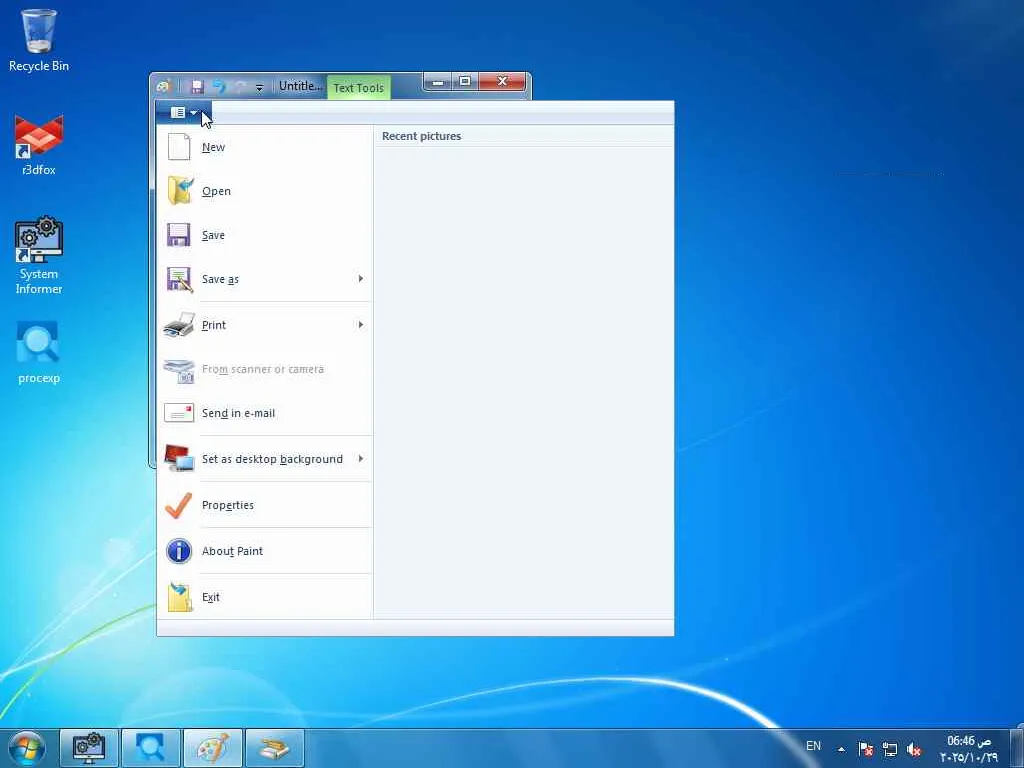Switch to the Text Tools tab
The image size is (1024, 768).
point(359,88)
